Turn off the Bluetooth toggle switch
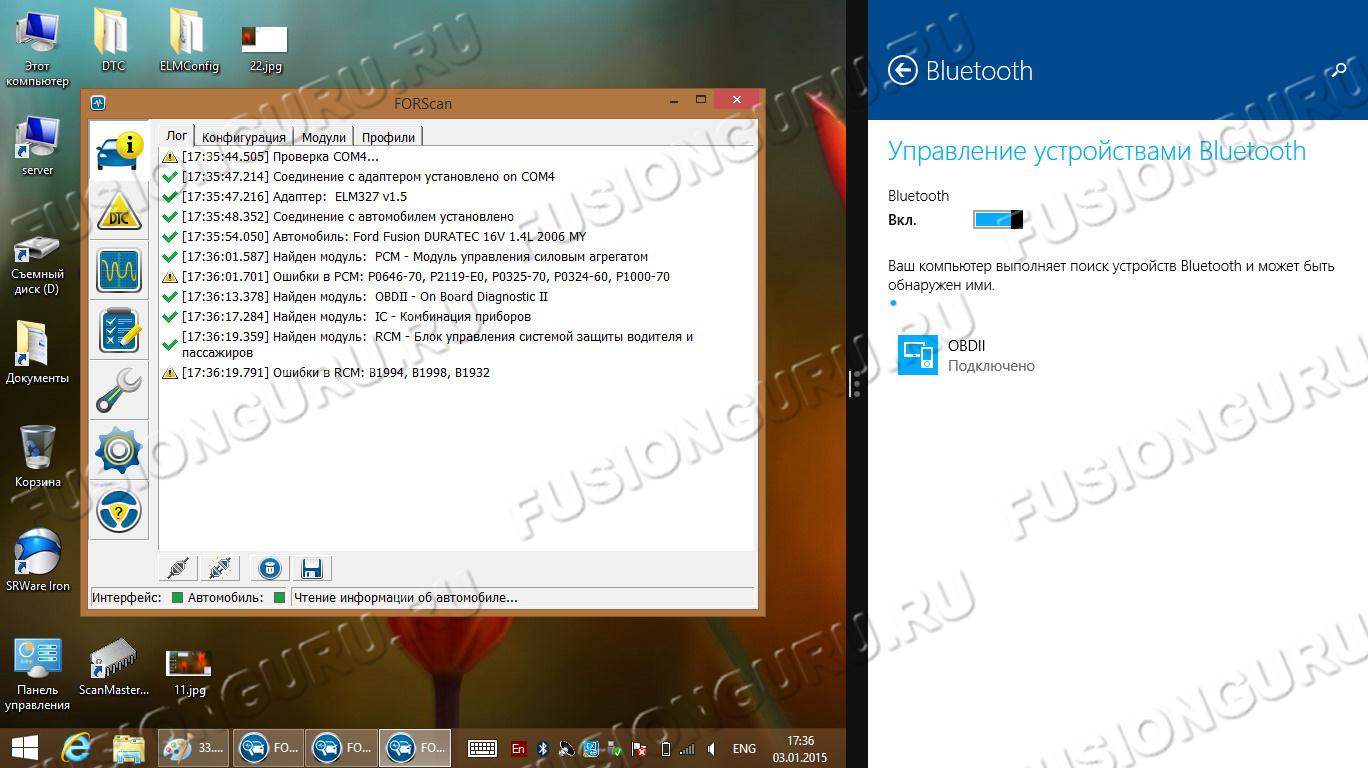Viewport: 1368px width, 768px height. [997, 219]
